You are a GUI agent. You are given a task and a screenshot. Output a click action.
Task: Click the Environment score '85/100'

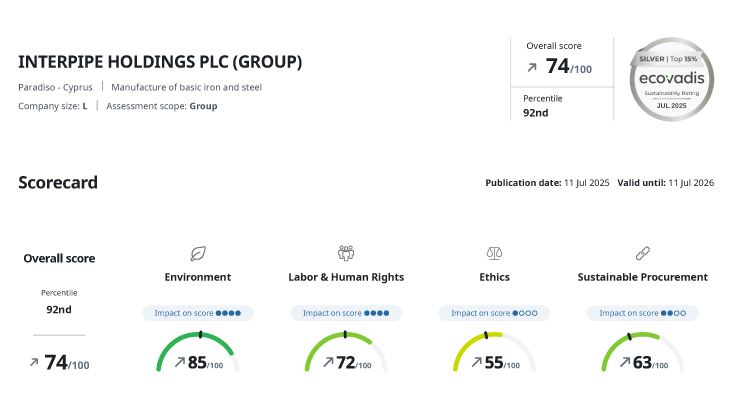[x=205, y=363]
